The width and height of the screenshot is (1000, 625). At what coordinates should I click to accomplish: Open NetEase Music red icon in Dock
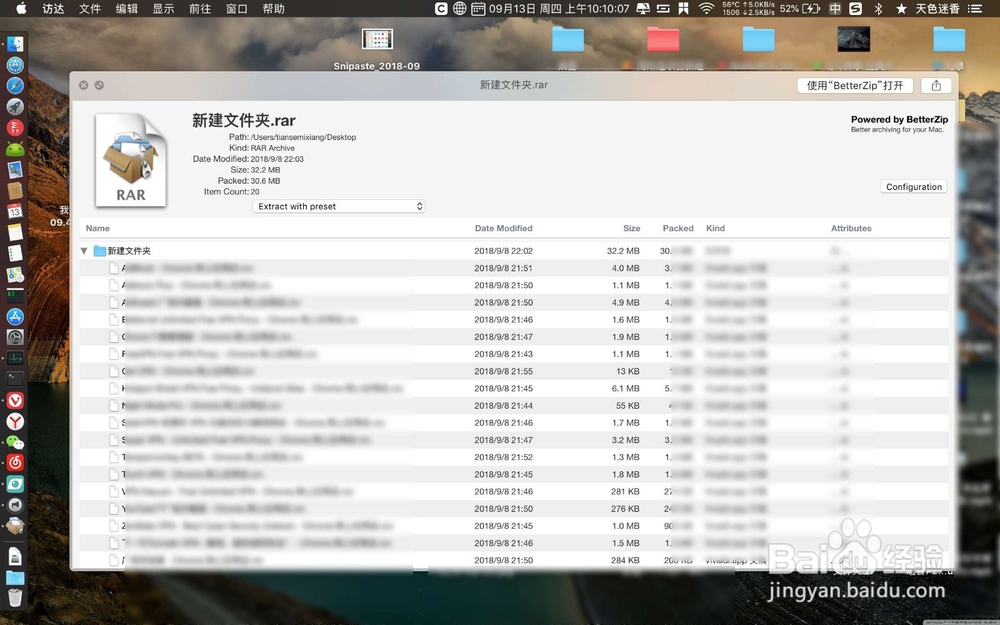click(15, 462)
